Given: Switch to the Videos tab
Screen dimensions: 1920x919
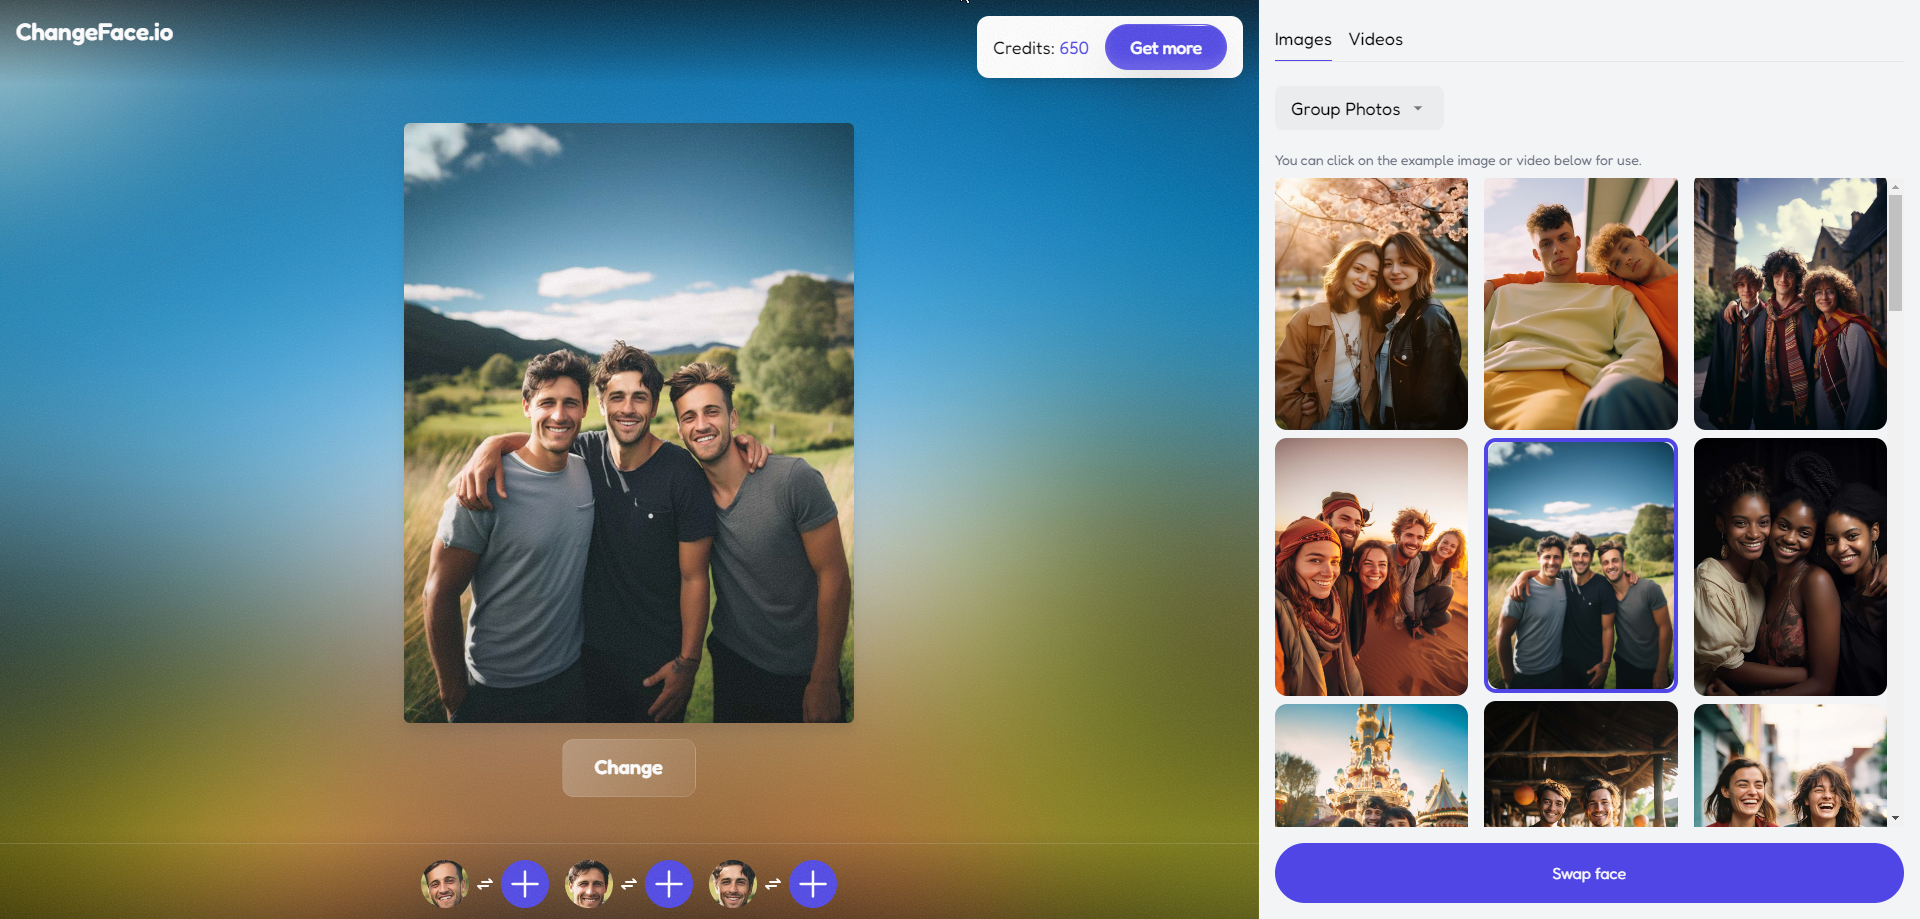Looking at the screenshot, I should (1375, 40).
